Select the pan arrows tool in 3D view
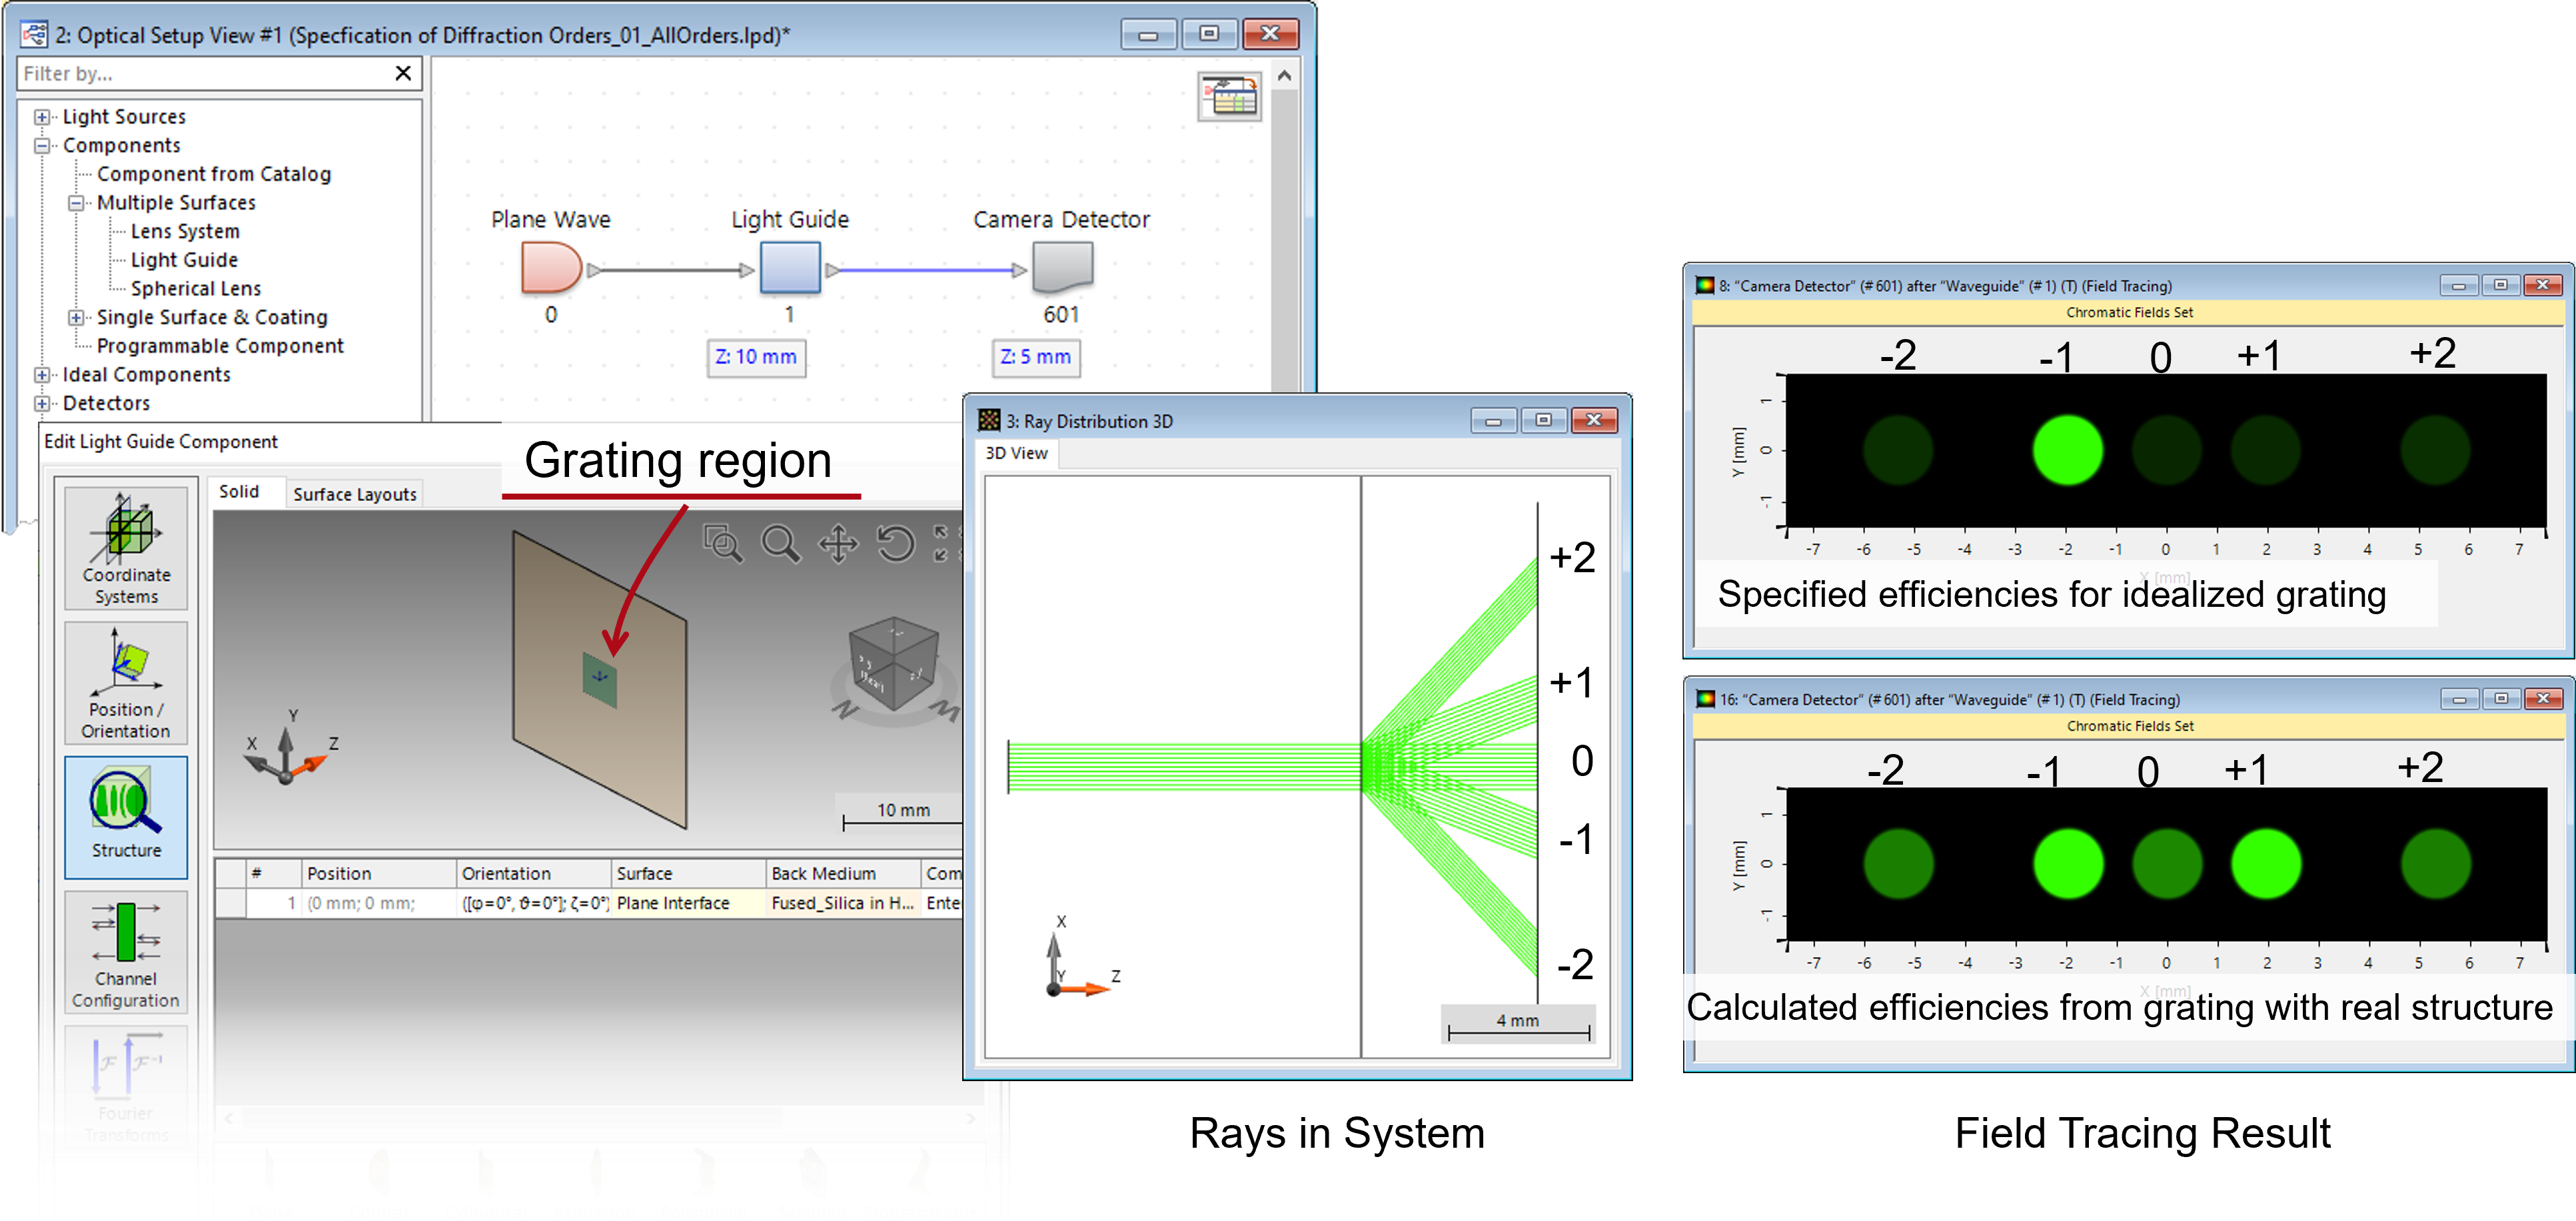This screenshot has height=1221, width=2576. tap(838, 544)
